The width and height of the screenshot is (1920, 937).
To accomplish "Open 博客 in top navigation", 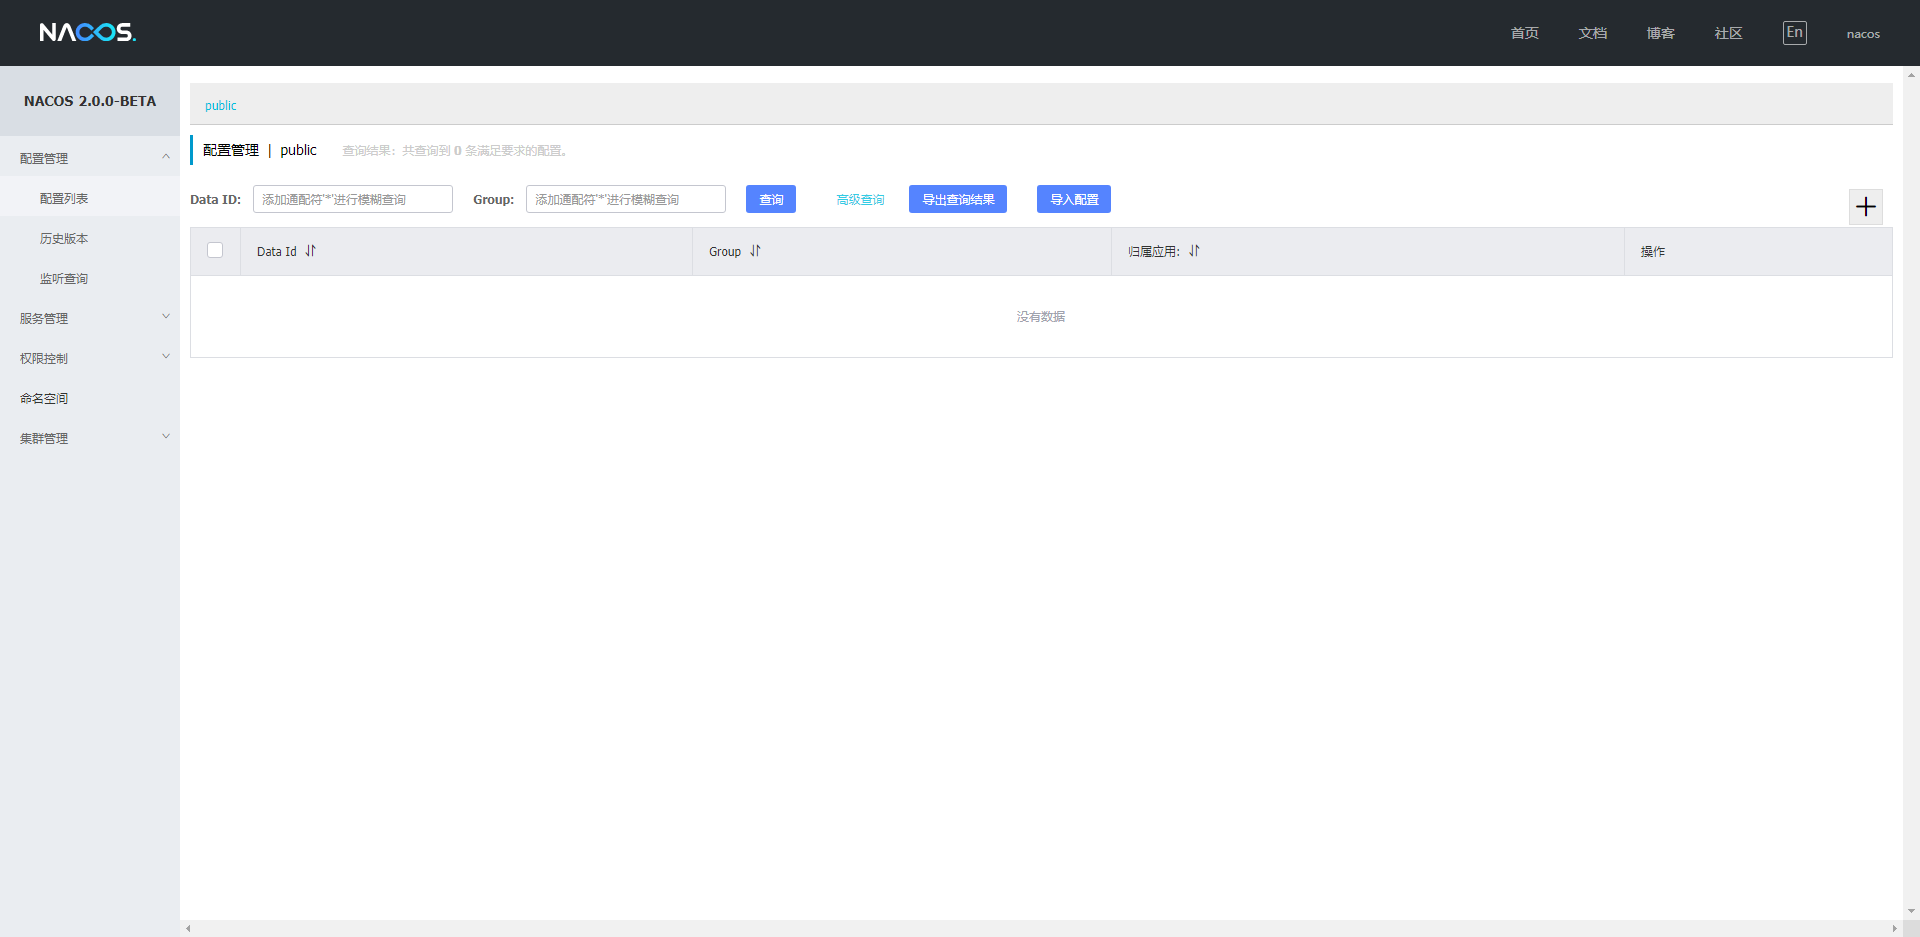I will pos(1660,33).
